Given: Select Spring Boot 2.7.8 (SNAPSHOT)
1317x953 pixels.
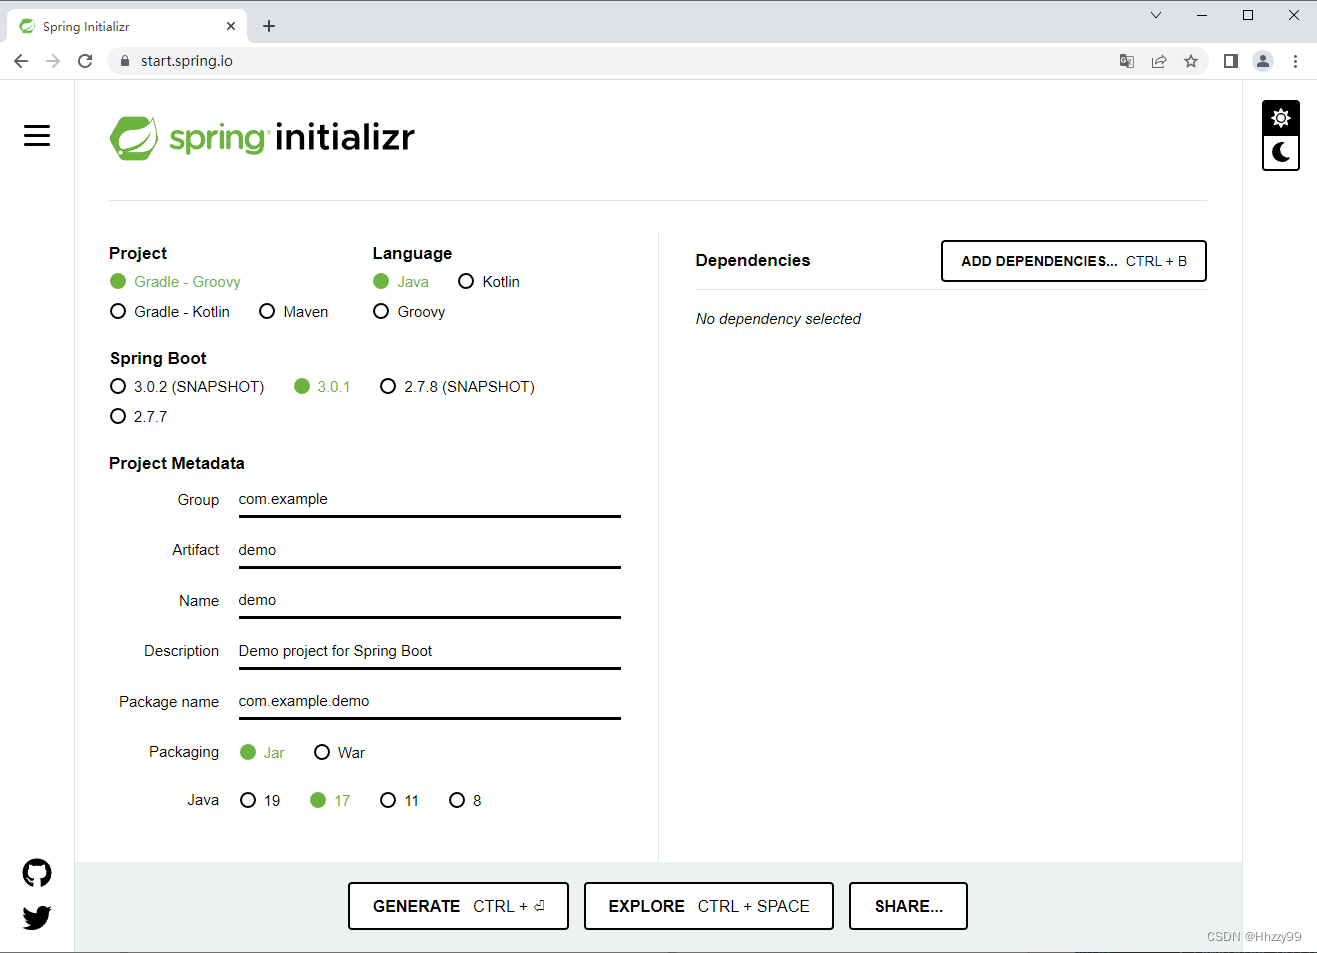Looking at the screenshot, I should (x=458, y=387).
